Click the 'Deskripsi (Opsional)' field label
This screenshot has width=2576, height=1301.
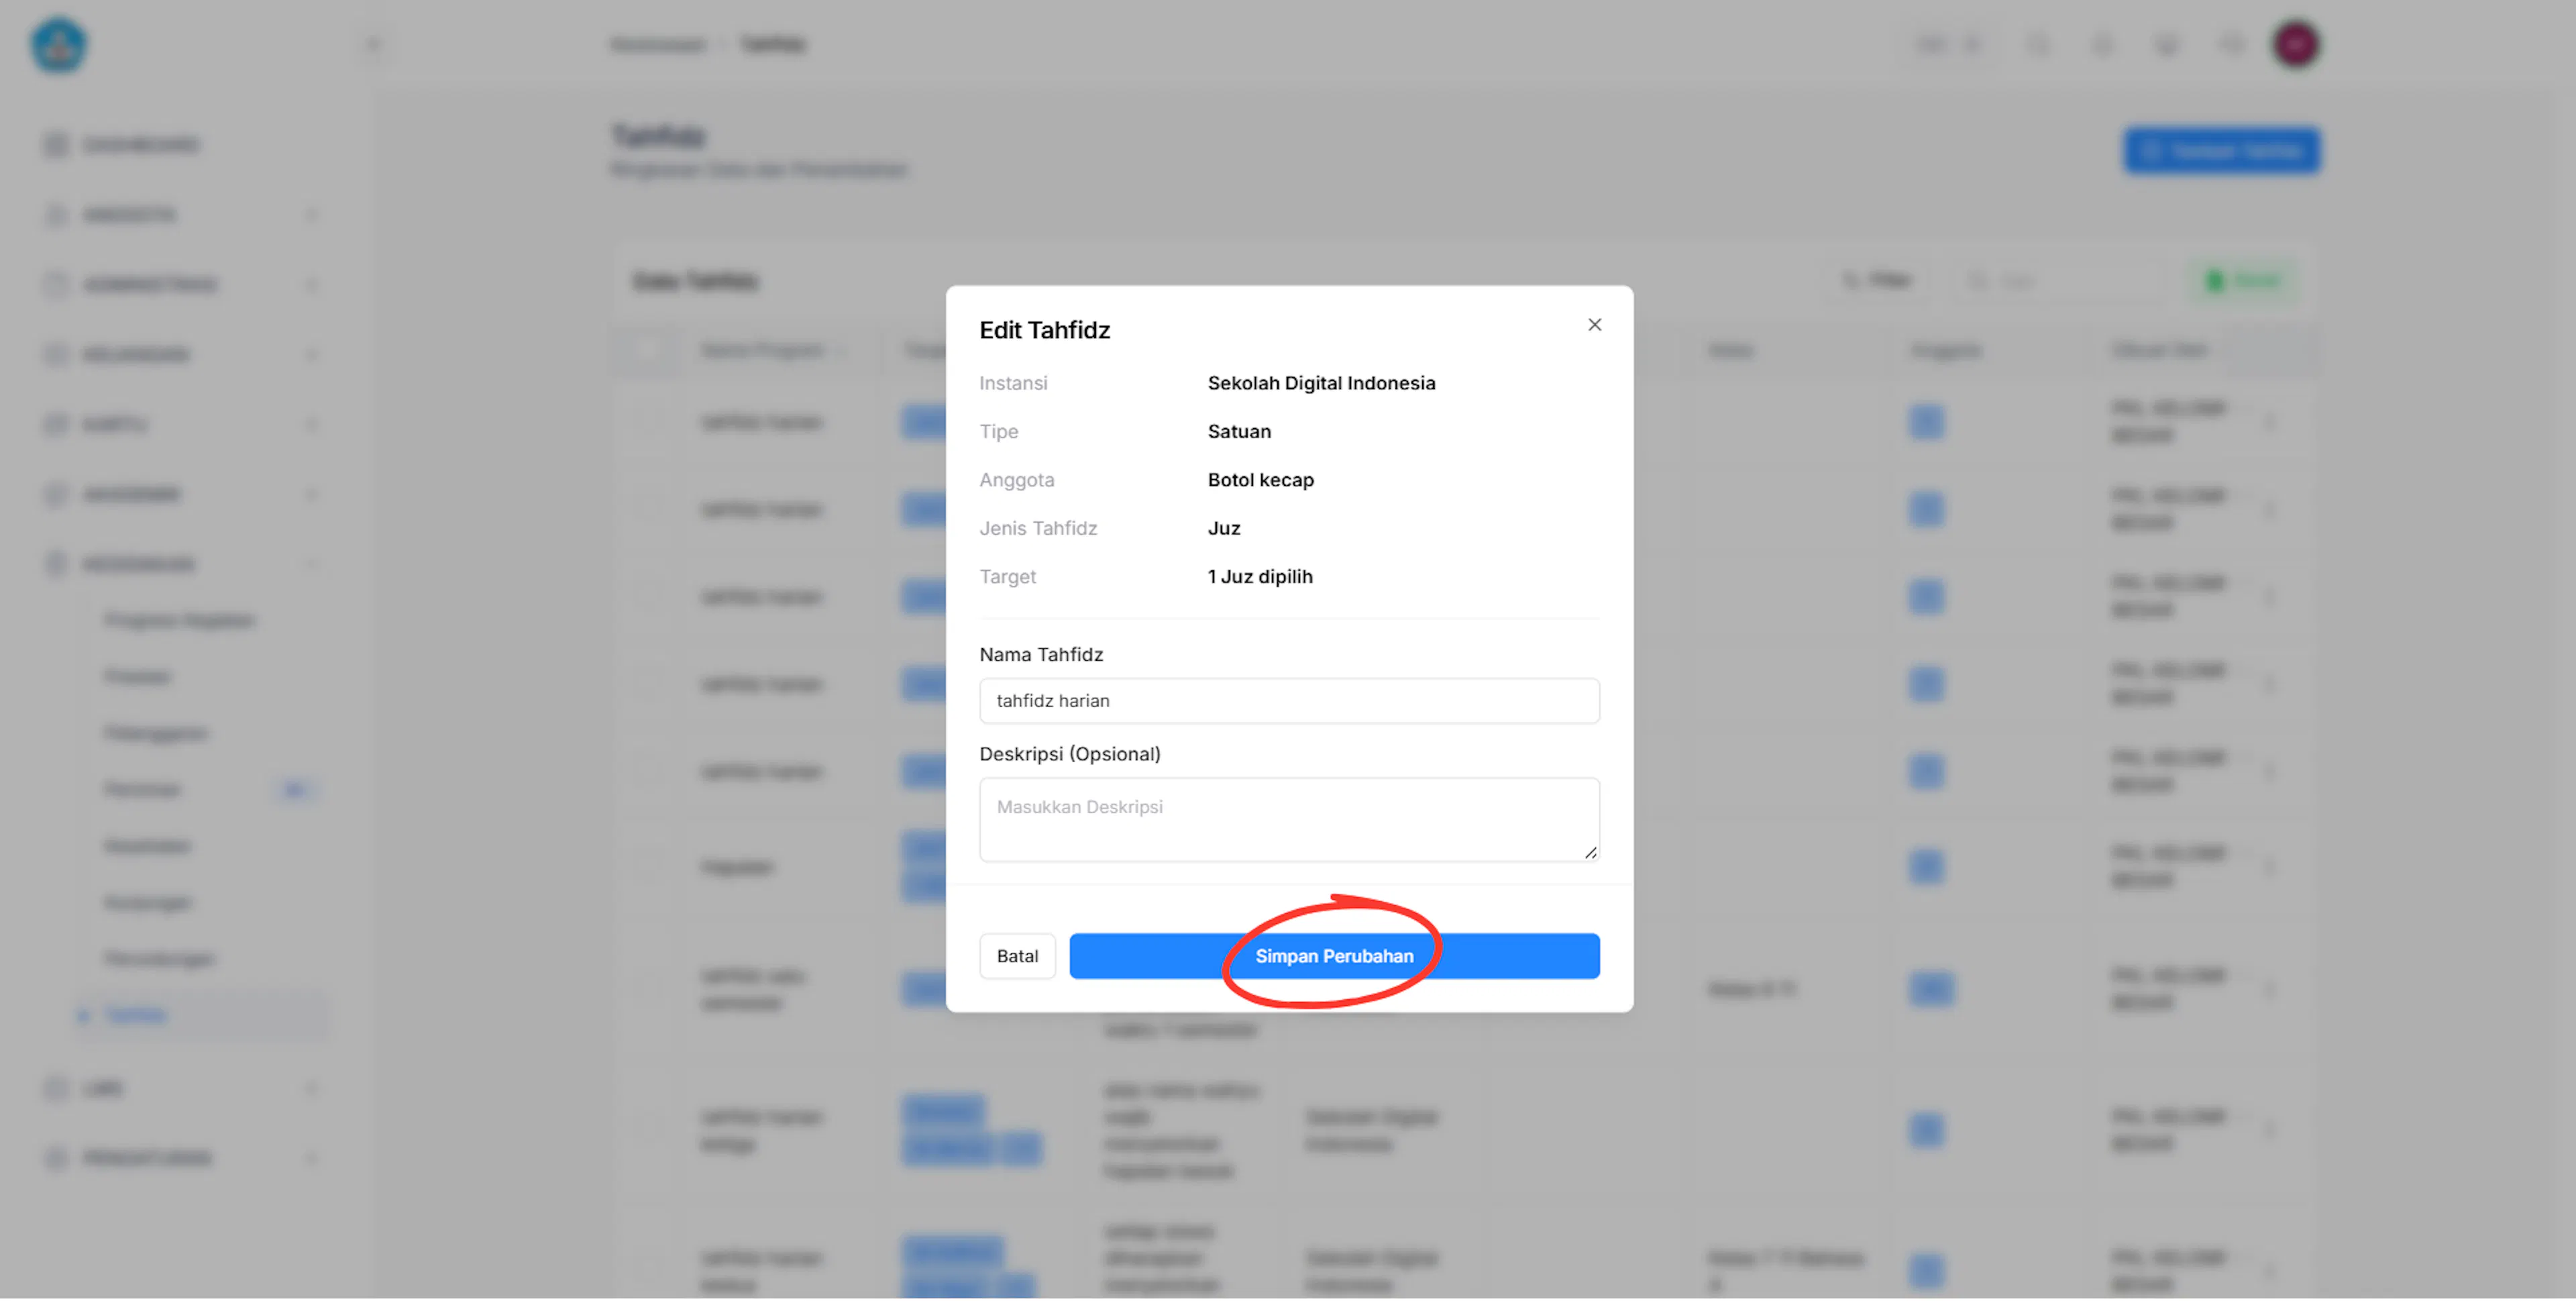pyautogui.click(x=1070, y=754)
